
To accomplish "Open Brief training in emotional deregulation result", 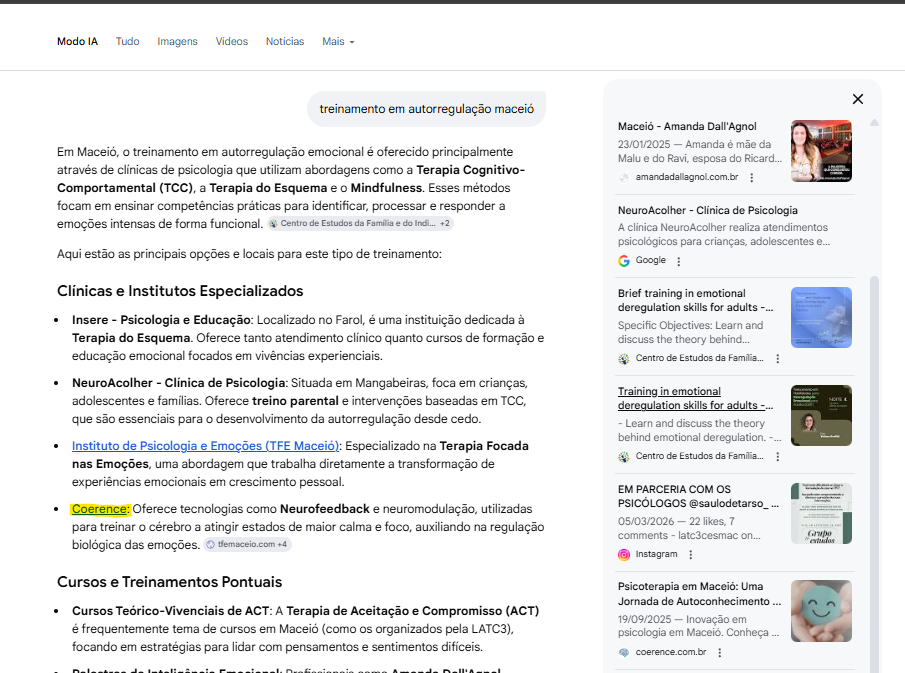I will 695,301.
